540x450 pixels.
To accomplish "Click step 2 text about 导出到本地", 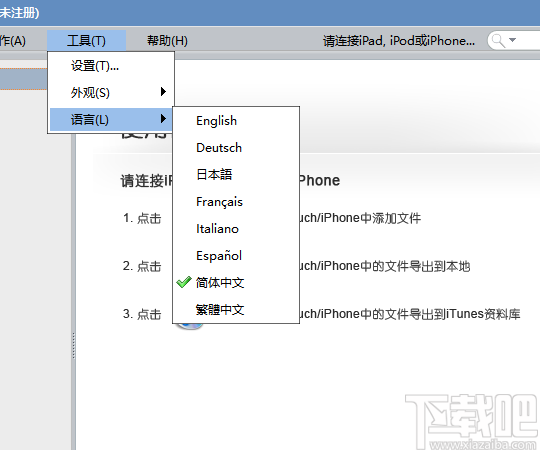I will tap(384, 266).
